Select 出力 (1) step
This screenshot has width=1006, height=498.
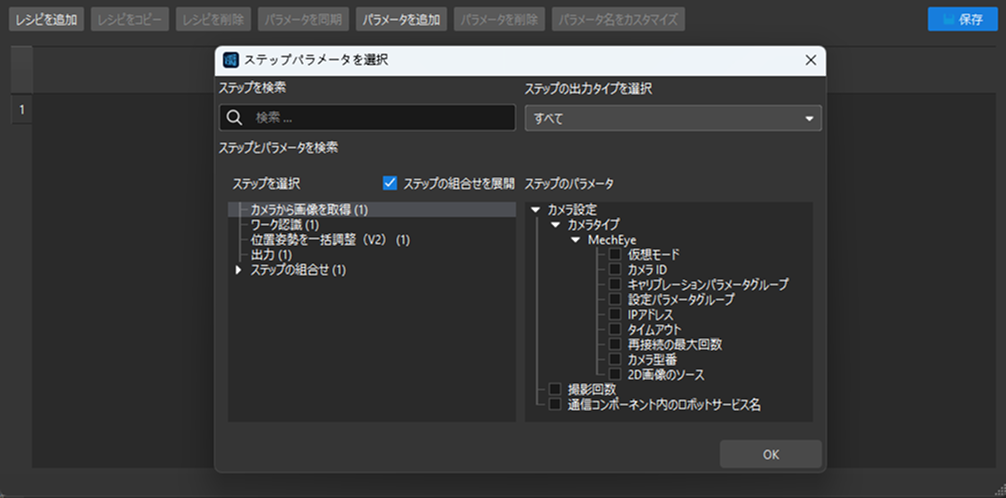[271, 255]
